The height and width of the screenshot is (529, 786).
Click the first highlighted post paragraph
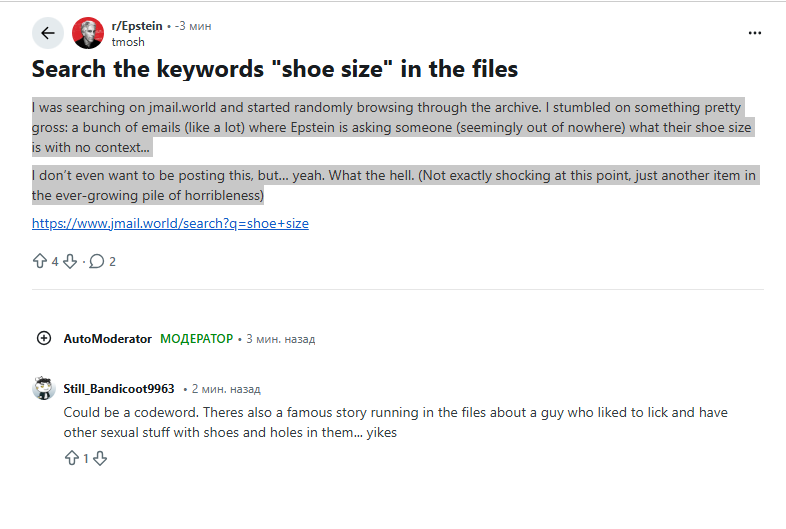(390, 126)
